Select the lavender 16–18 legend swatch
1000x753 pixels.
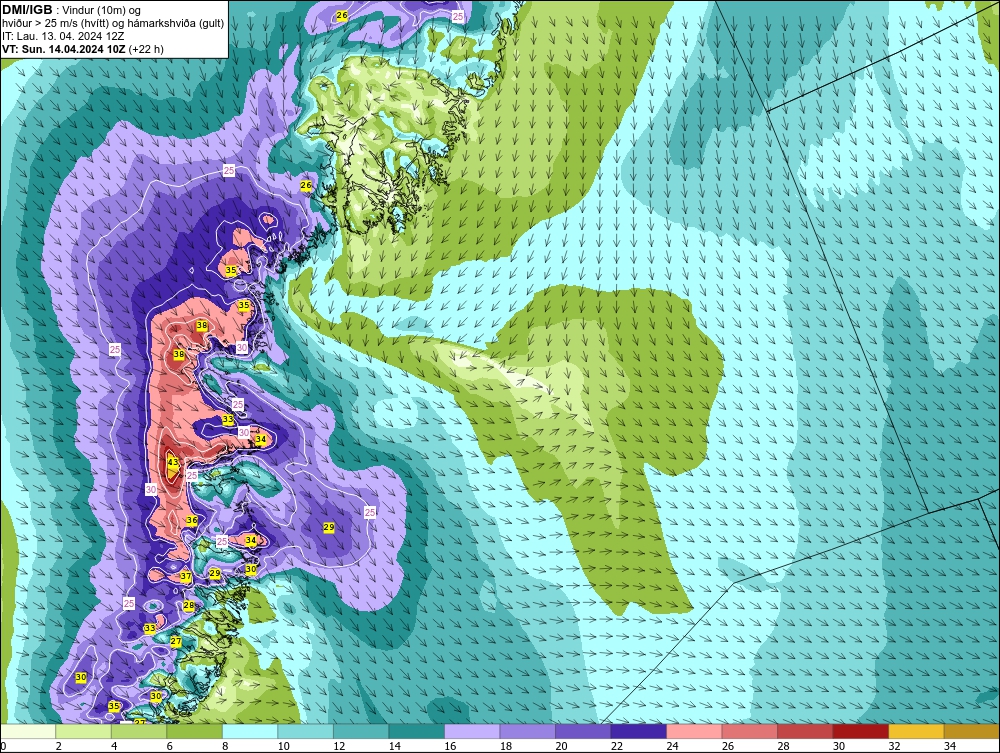tap(472, 731)
